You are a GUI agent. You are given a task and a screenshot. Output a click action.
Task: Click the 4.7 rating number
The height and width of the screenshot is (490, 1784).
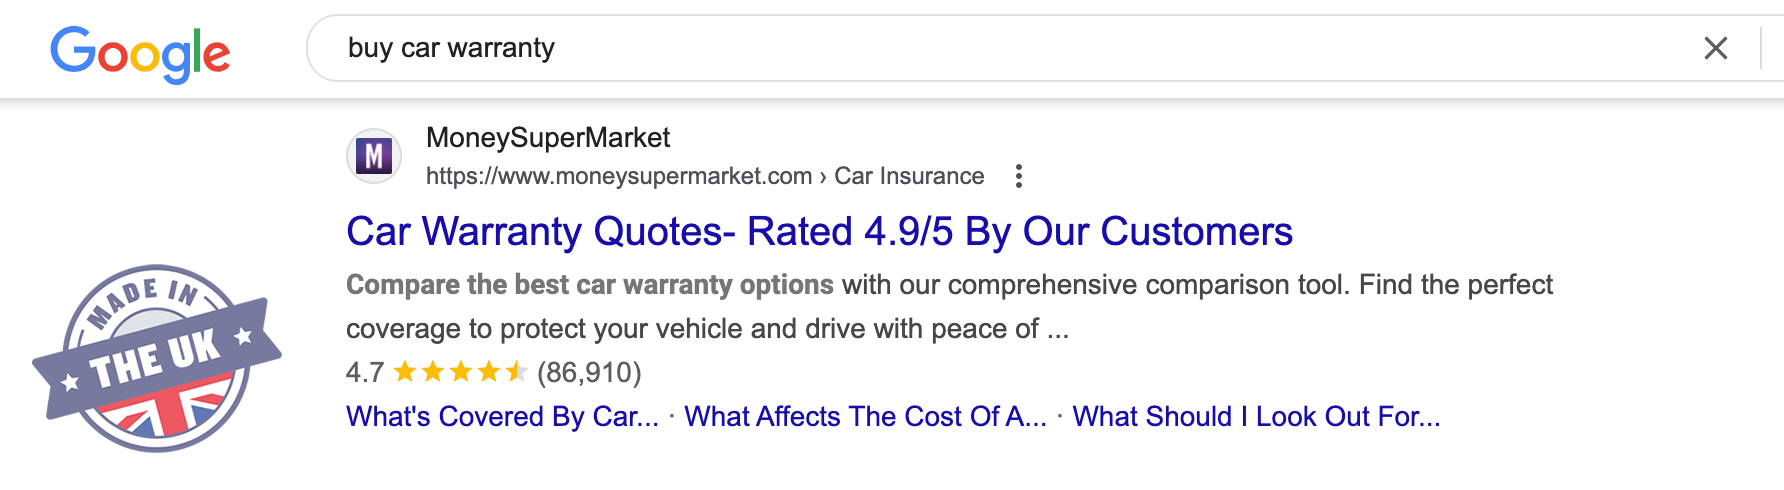365,373
